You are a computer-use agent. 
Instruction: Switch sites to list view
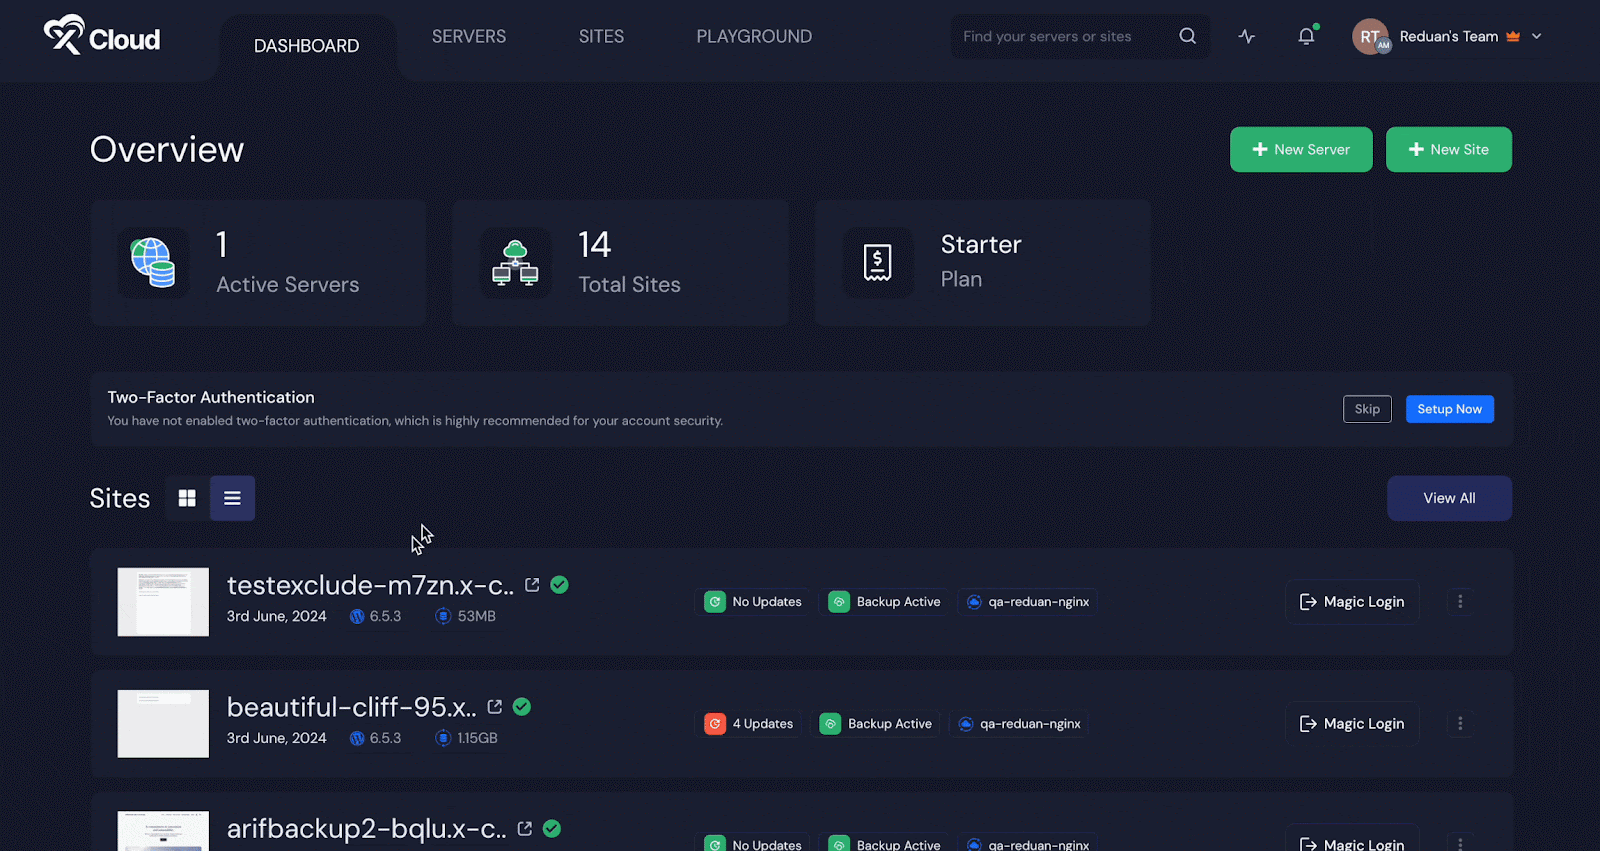click(232, 498)
